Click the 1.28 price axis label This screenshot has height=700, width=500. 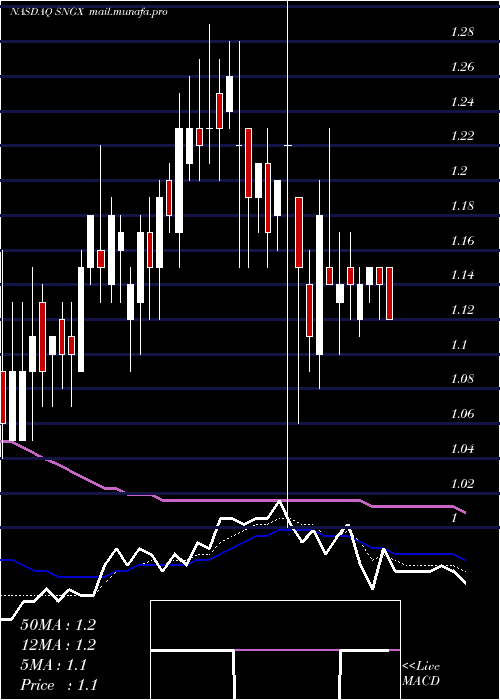(462, 33)
